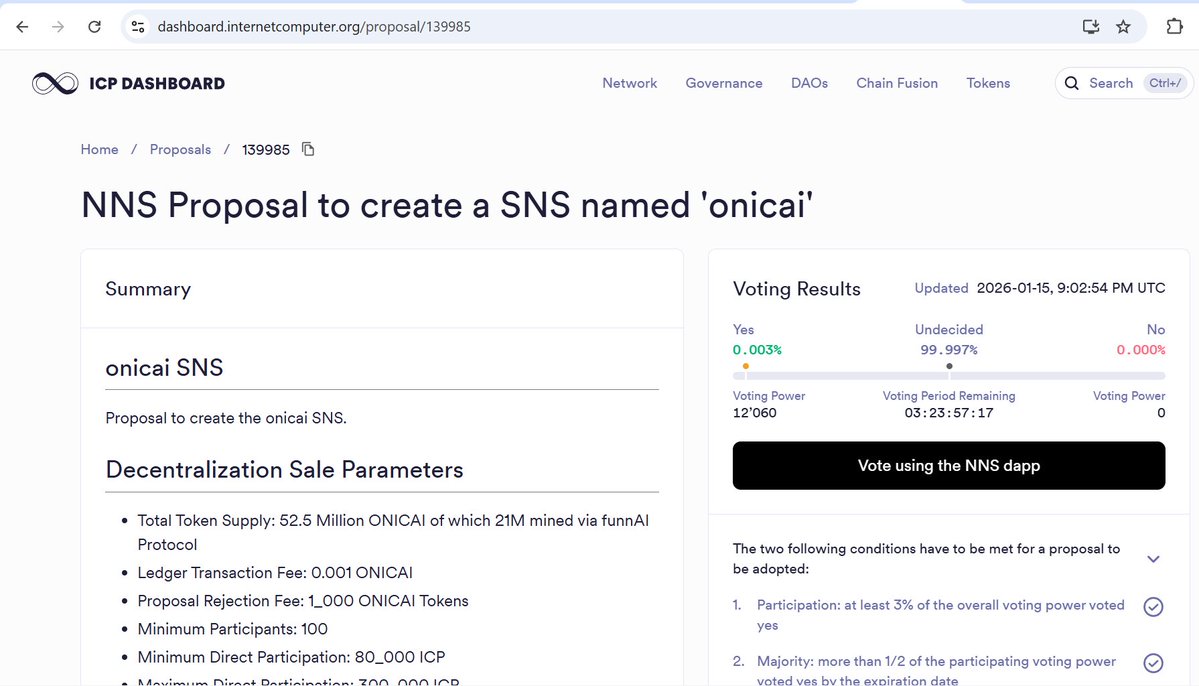The height and width of the screenshot is (686, 1199).
Task: Click the Undecided percentage 99.997%
Action: (x=949, y=350)
